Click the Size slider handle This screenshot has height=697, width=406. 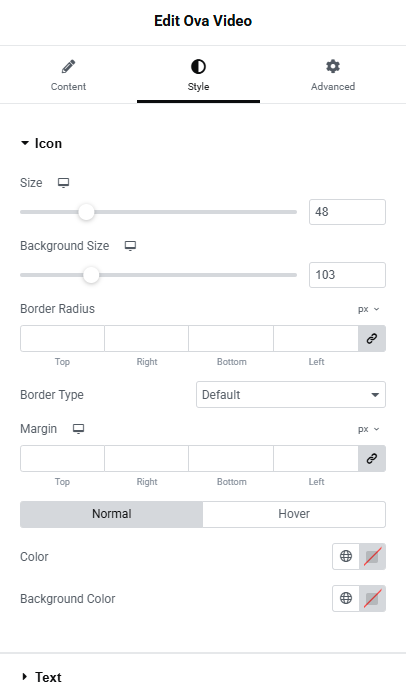(x=86, y=212)
